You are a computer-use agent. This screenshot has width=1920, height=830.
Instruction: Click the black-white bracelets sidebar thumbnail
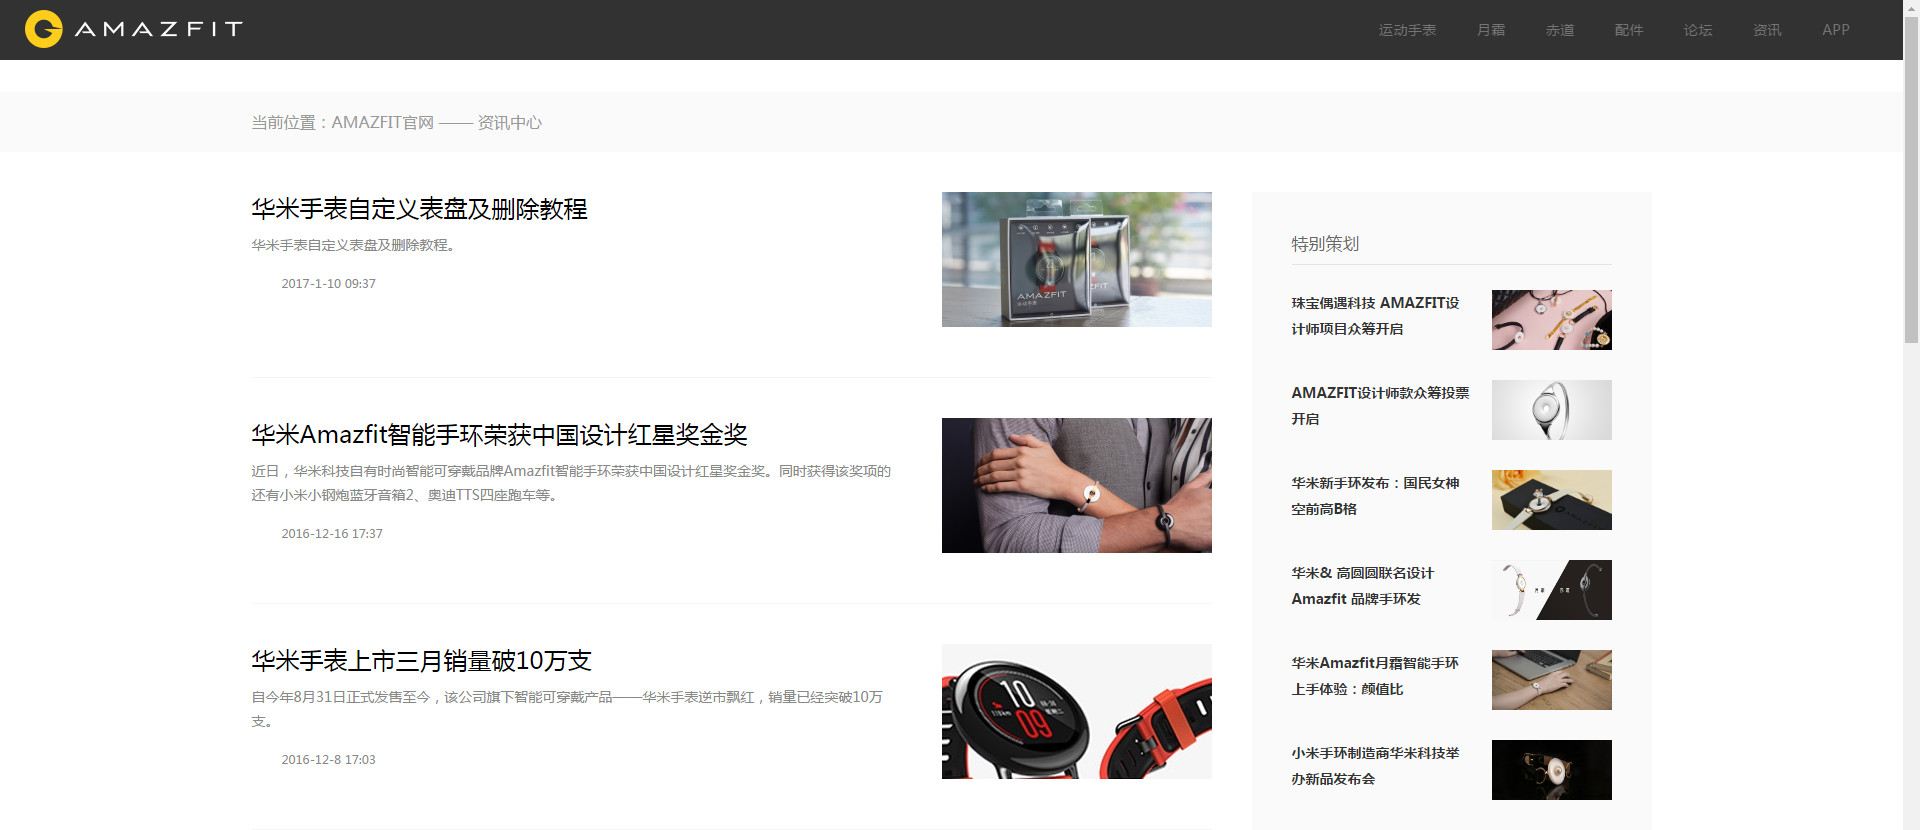pyautogui.click(x=1551, y=590)
